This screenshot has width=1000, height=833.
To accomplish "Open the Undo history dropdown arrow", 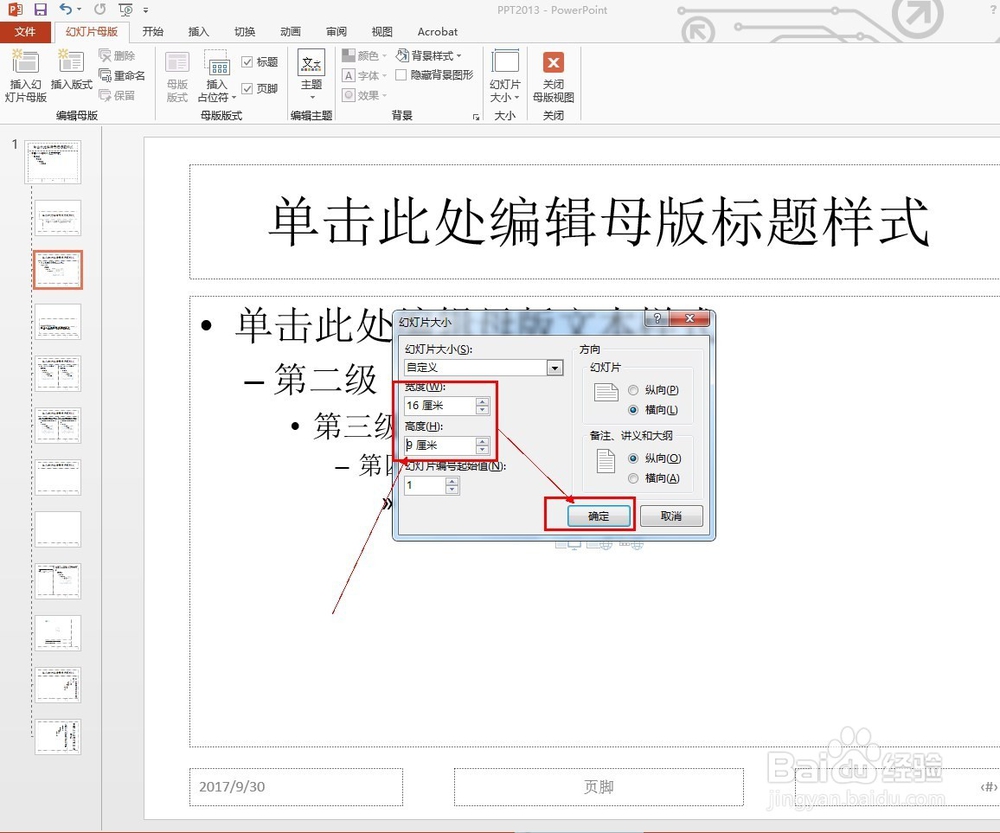I will click(79, 10).
